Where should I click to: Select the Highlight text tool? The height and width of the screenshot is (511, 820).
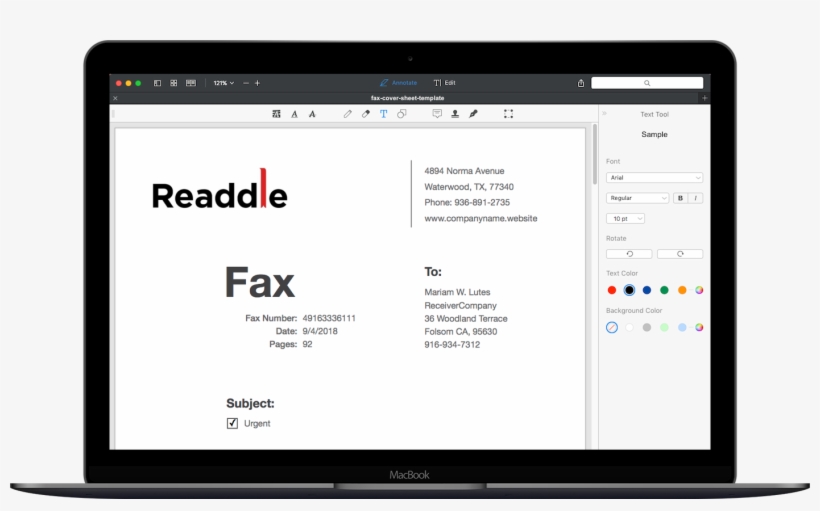276,114
